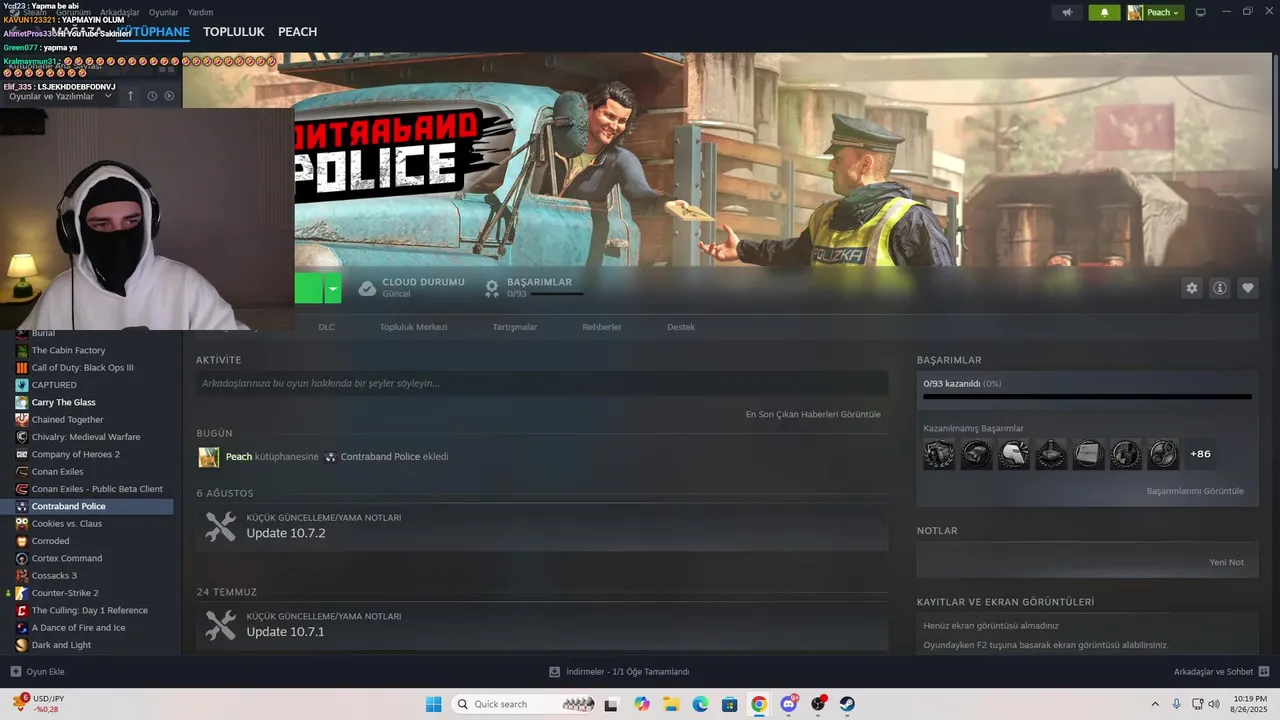1280x720 pixels.
Task: Select Dark and Light in library list
Action: tap(61, 645)
